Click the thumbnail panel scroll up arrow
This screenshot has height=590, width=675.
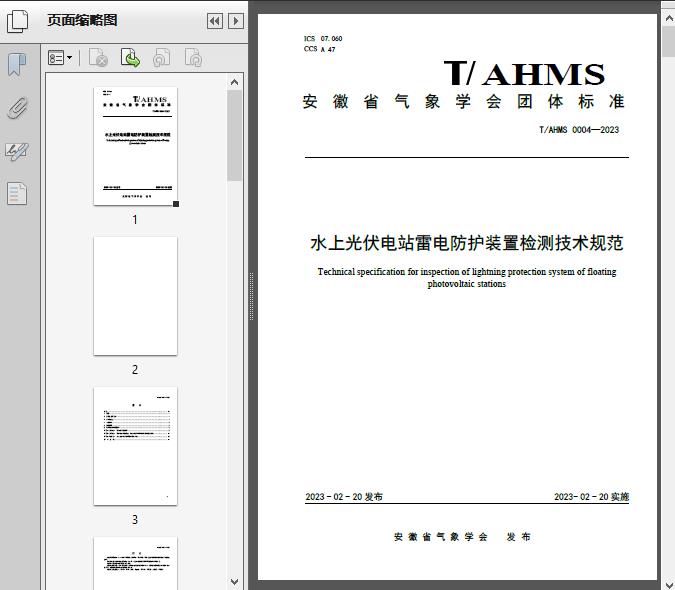[x=235, y=82]
